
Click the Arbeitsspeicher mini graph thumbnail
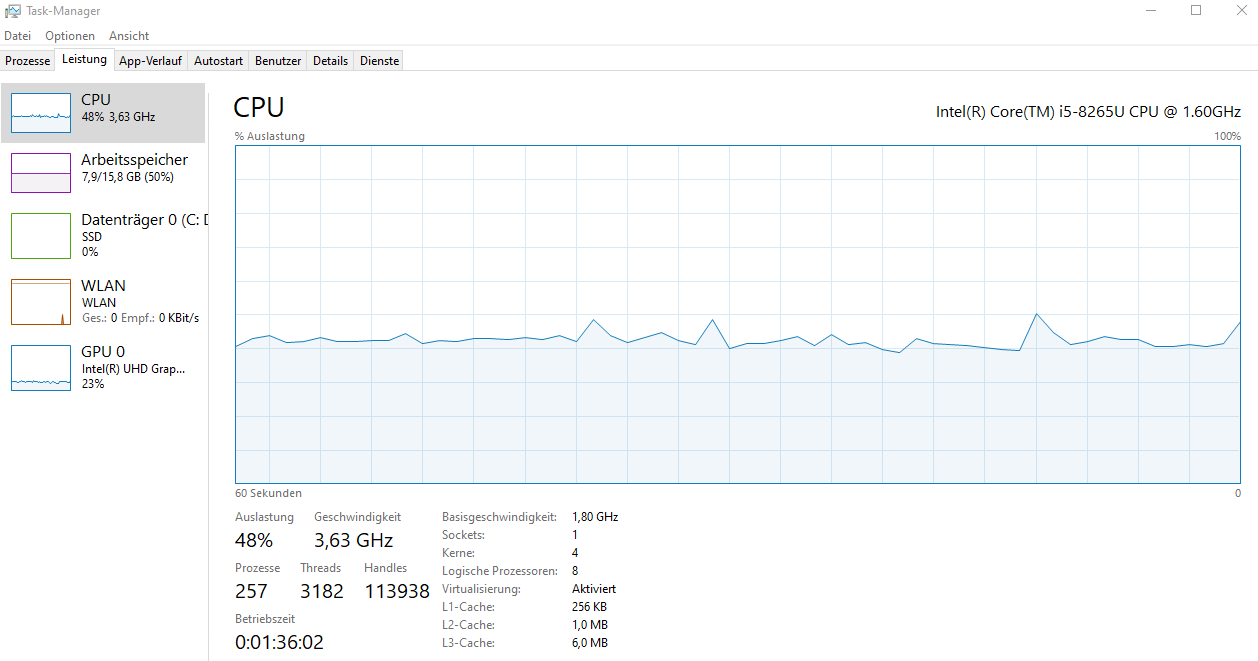[x=41, y=173]
